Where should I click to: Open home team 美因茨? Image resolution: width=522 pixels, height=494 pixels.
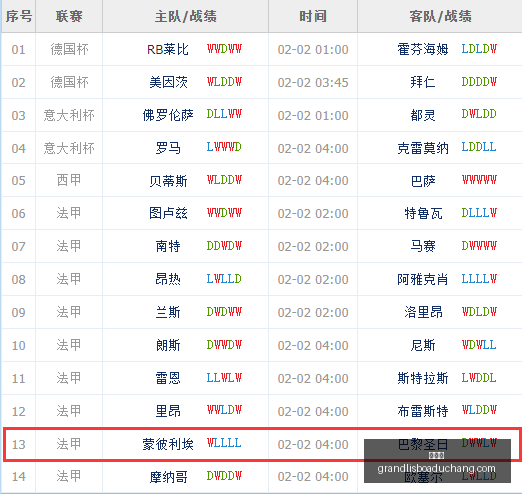[168, 82]
